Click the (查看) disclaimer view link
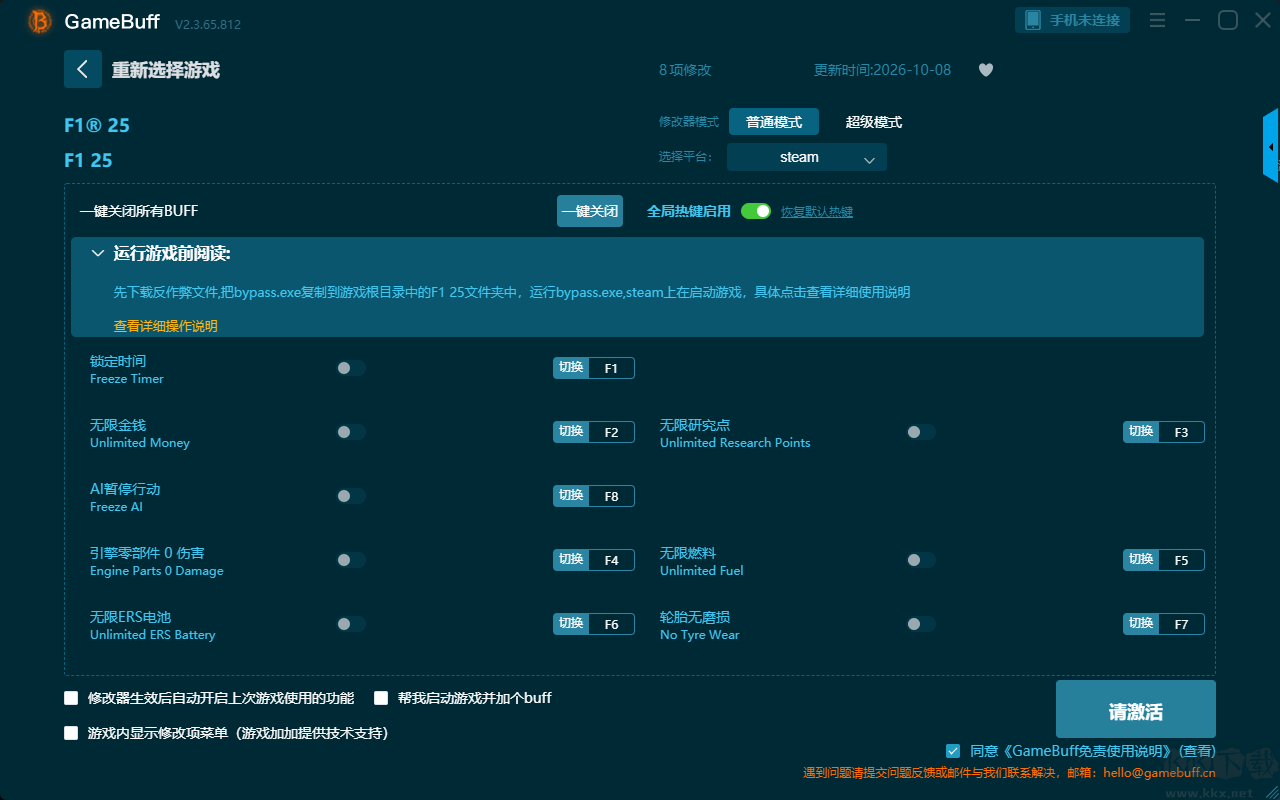Viewport: 1280px width, 800px height. click(1197, 751)
